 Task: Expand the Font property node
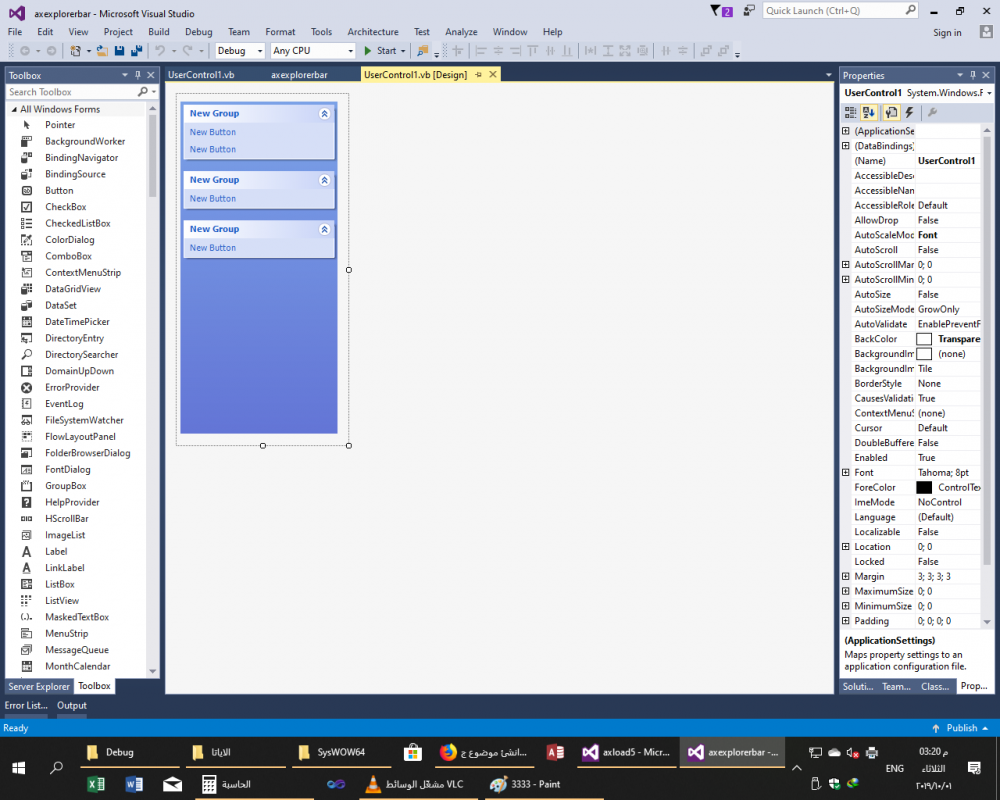(846, 473)
